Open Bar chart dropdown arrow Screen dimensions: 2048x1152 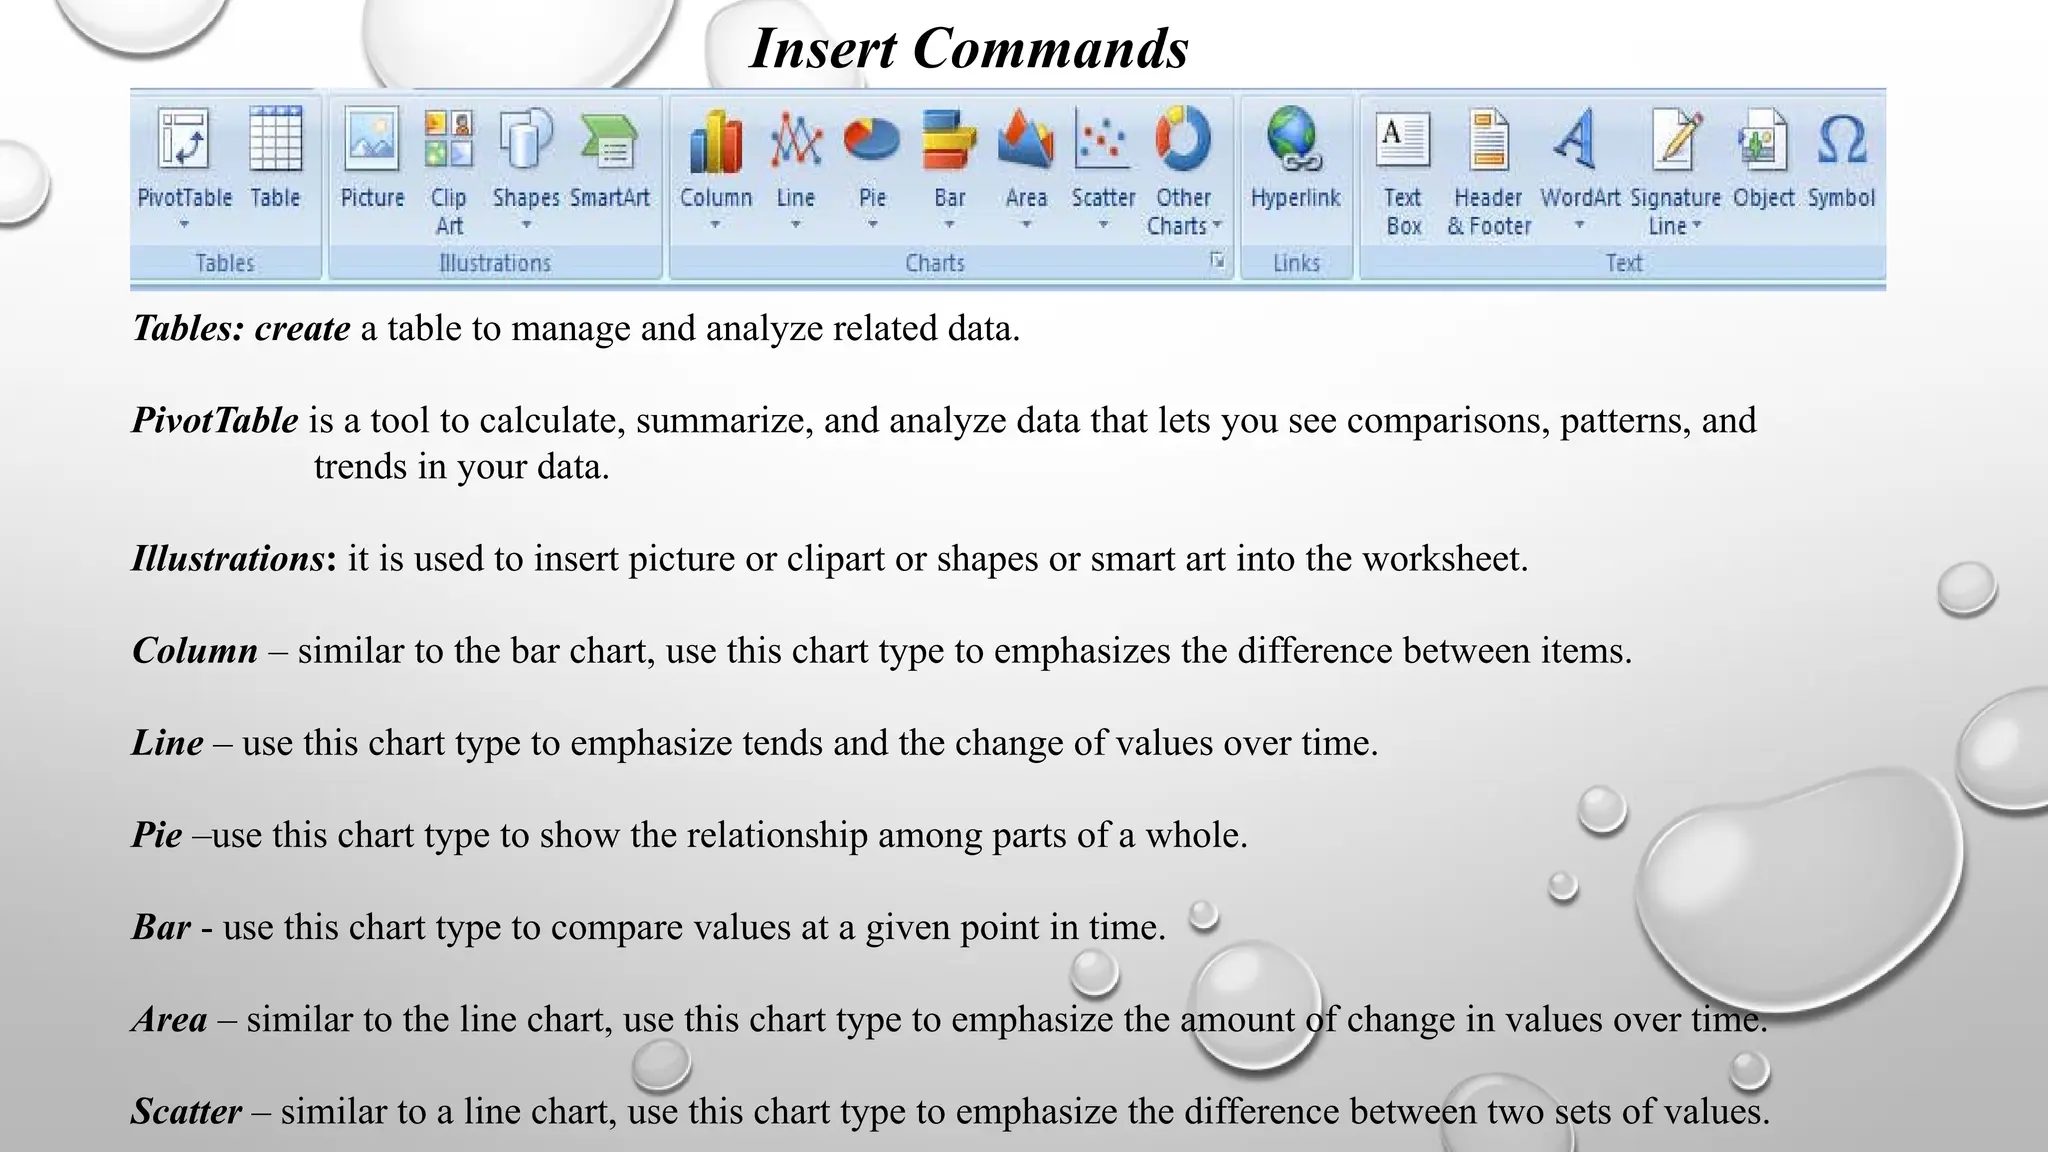[949, 225]
